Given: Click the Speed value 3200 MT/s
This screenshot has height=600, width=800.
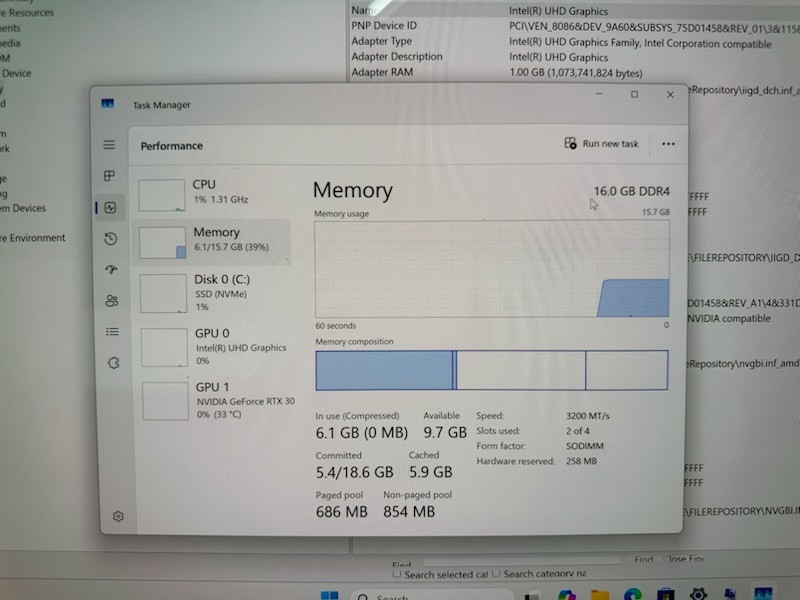Looking at the screenshot, I should (x=588, y=416).
